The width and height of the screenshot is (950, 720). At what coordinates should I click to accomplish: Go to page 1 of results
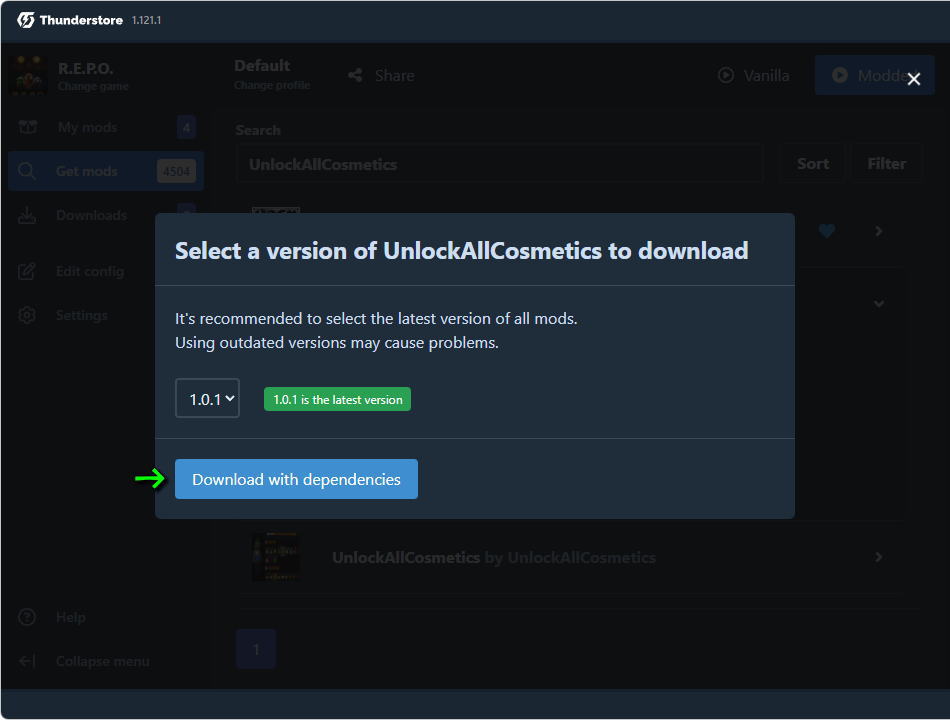tap(256, 649)
